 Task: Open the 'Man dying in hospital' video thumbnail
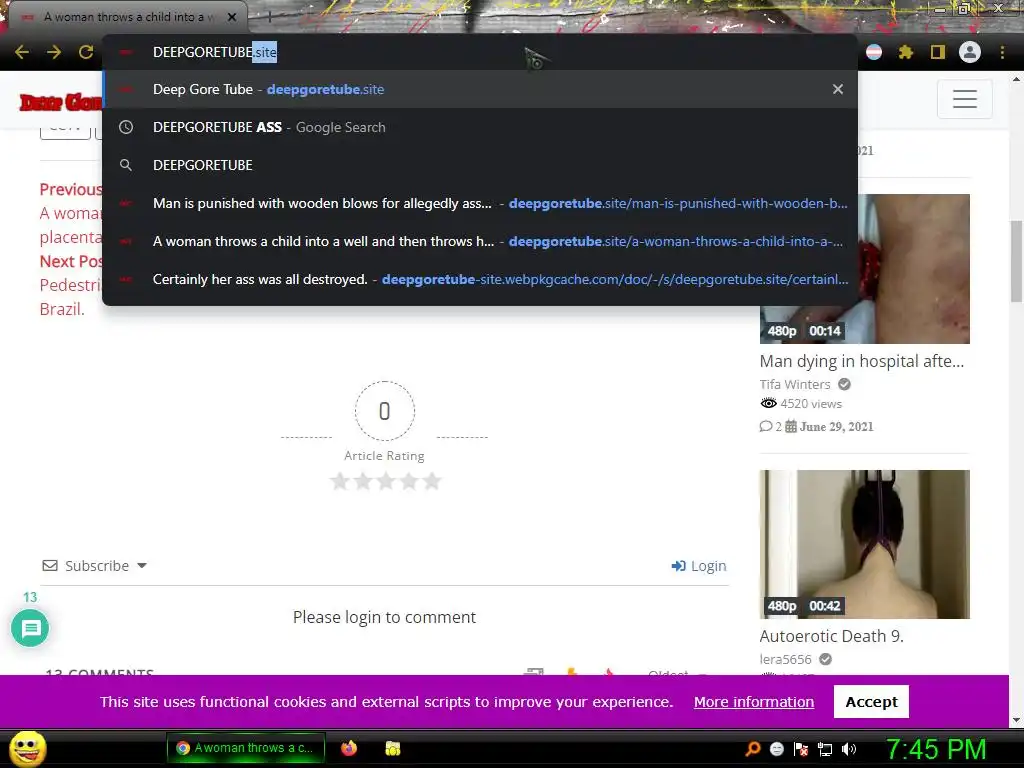coord(865,268)
